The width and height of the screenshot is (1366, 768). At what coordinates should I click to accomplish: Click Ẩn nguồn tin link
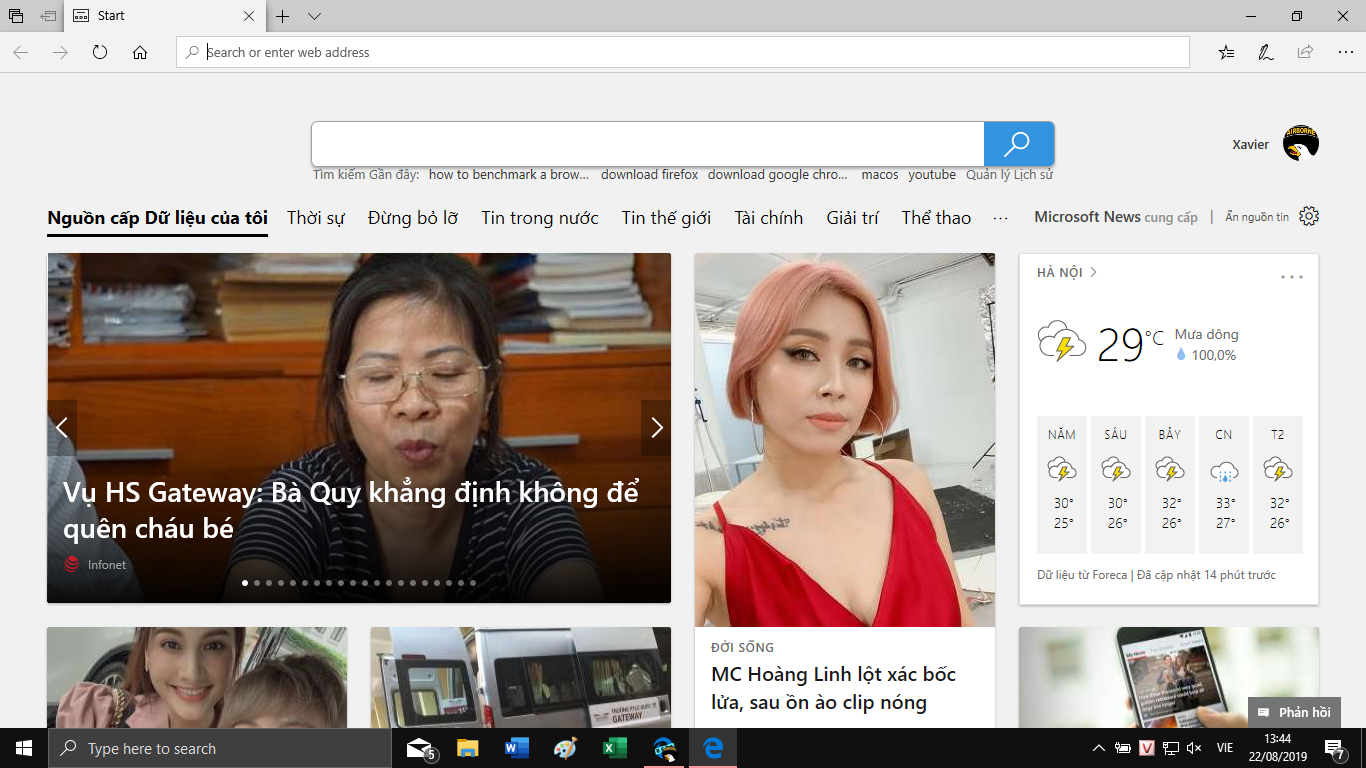tap(1257, 217)
